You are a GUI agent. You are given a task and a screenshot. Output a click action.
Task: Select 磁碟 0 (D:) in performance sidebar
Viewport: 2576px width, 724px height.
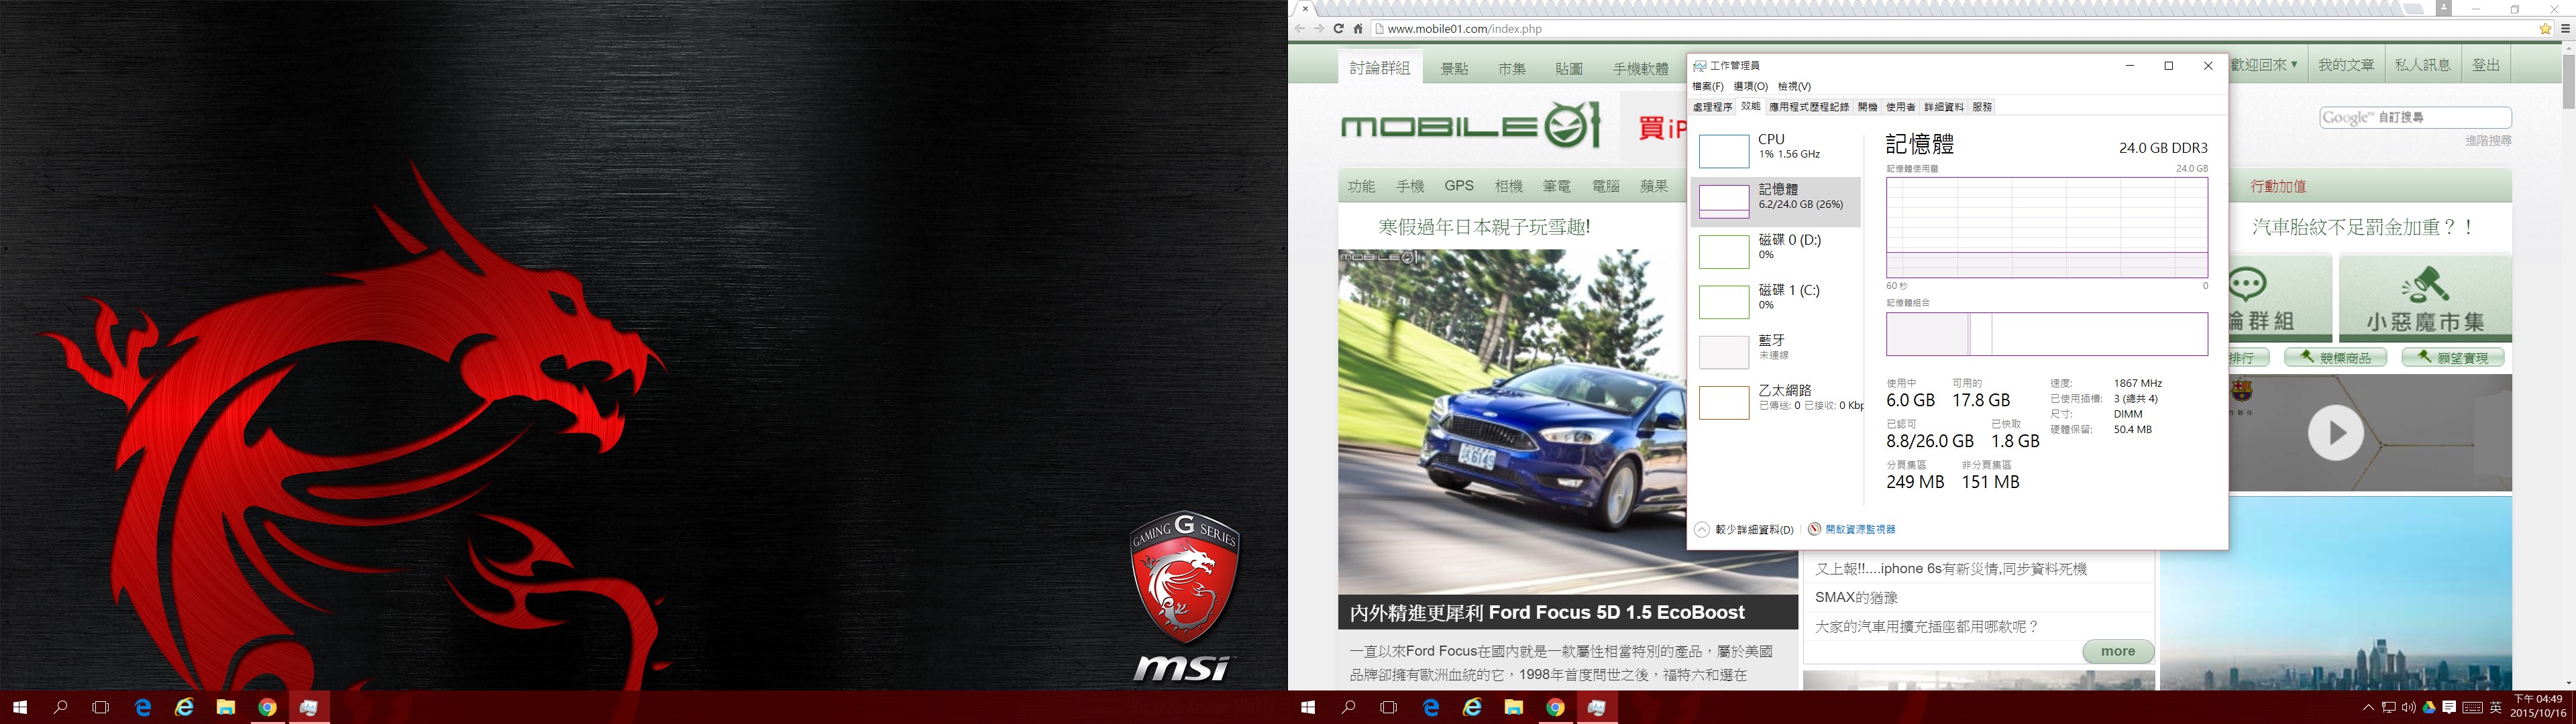(x=1776, y=251)
